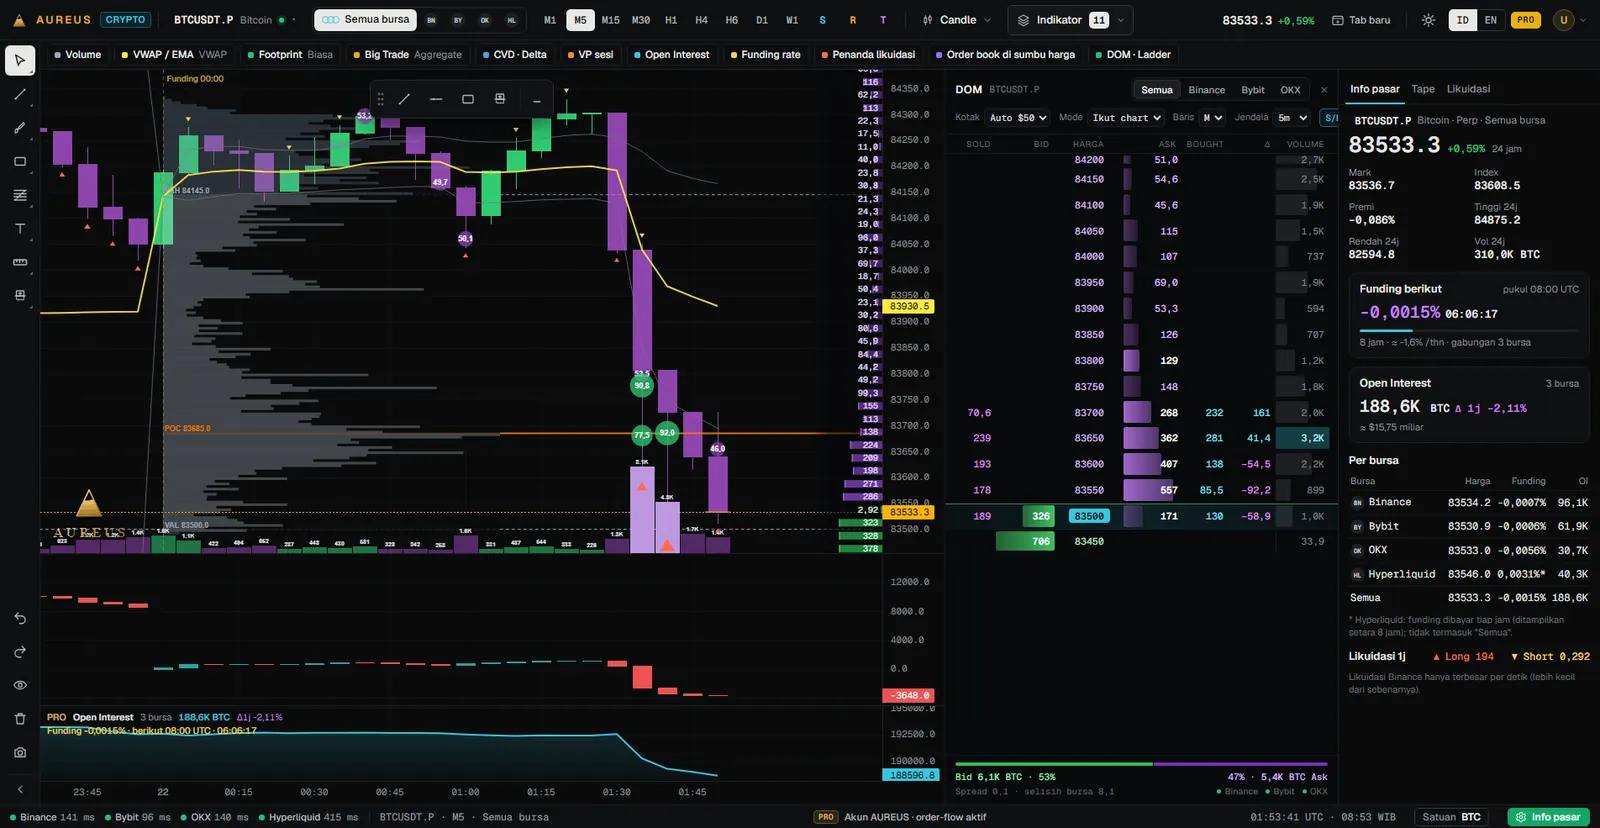Select the Fibonacci levels tool
Image resolution: width=1600 pixels, height=828 pixels.
pos(20,195)
